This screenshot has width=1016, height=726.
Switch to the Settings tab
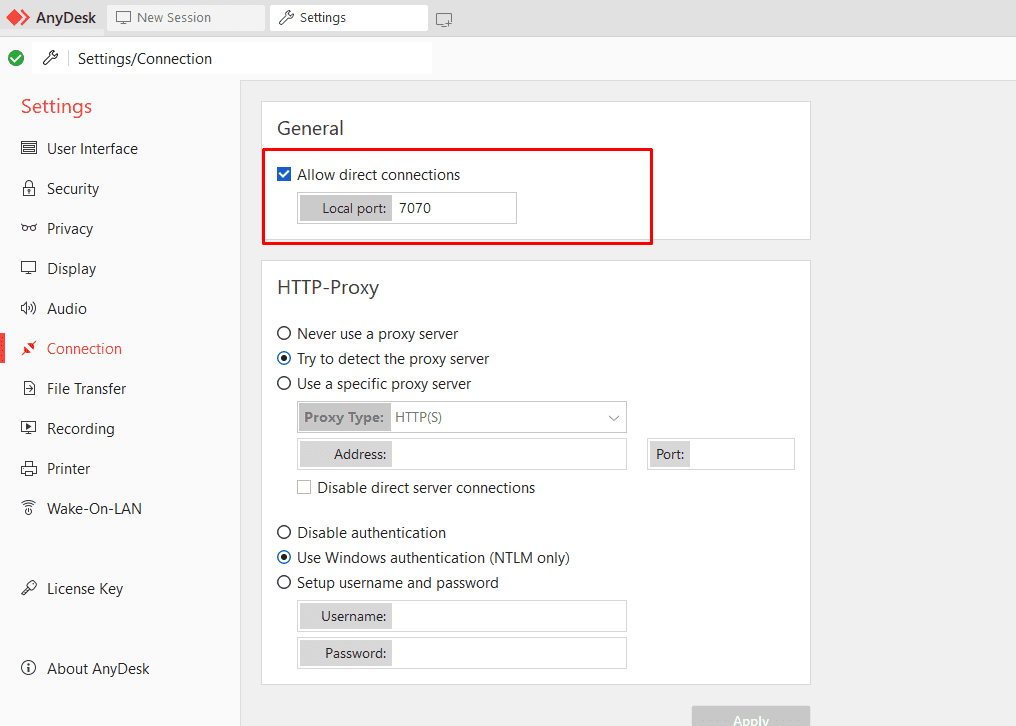pos(349,18)
